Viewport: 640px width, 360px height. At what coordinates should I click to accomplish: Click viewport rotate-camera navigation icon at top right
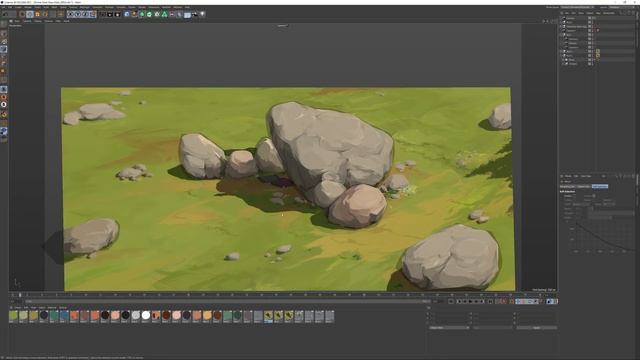pos(552,21)
